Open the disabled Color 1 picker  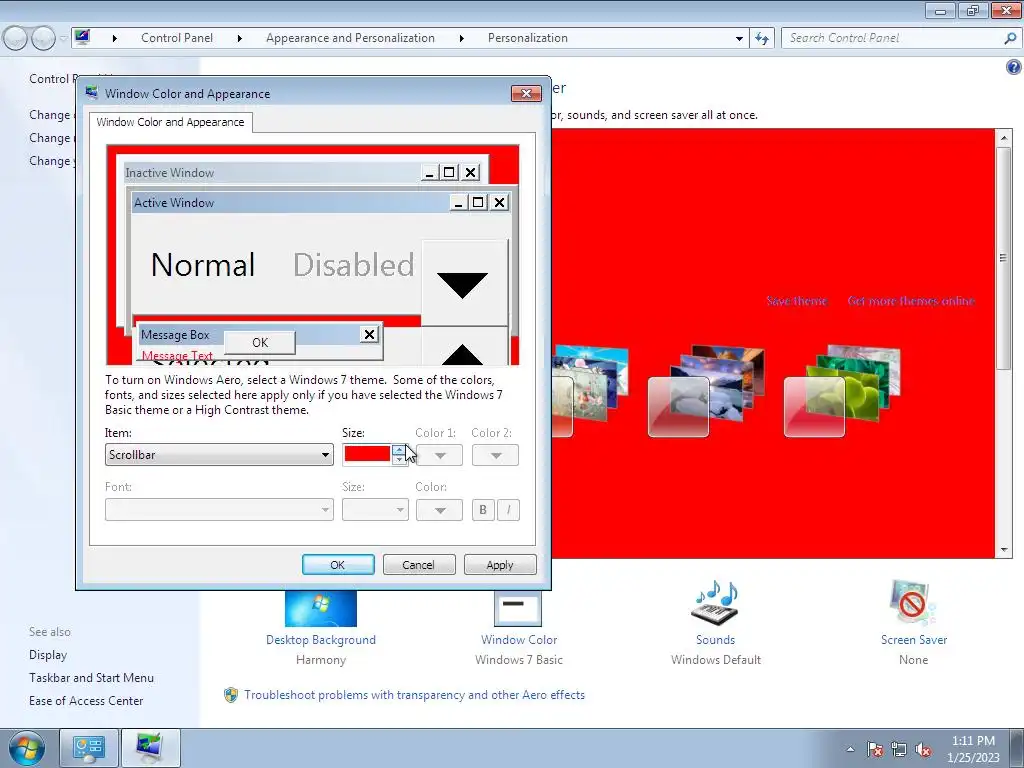point(440,455)
